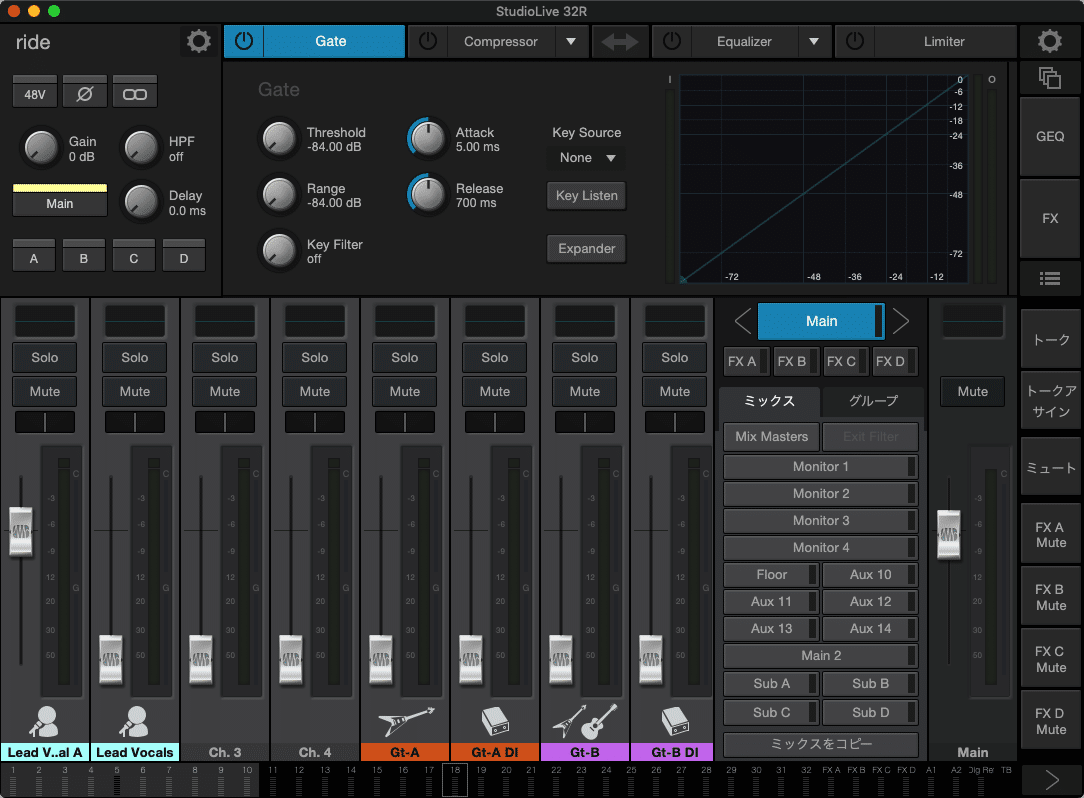Click the トーク talkback button
Screen dimensions: 1084x798
coord(1050,339)
